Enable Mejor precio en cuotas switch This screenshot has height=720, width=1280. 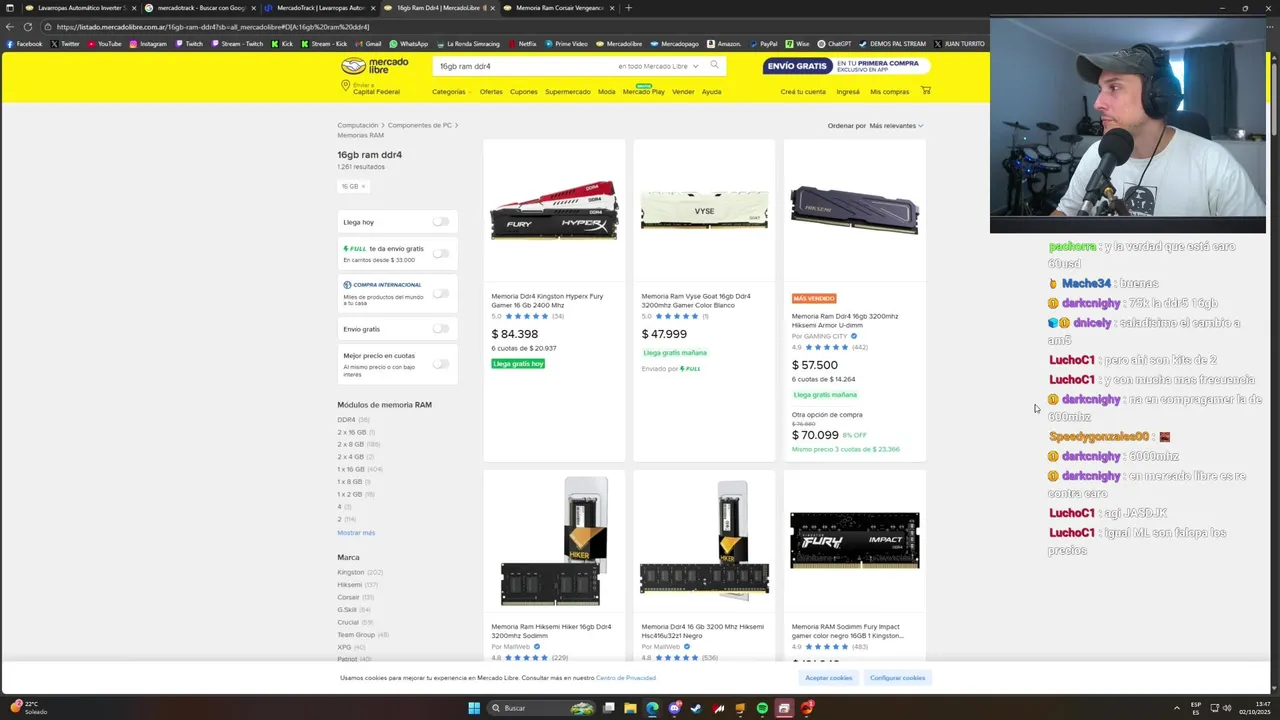(440, 364)
